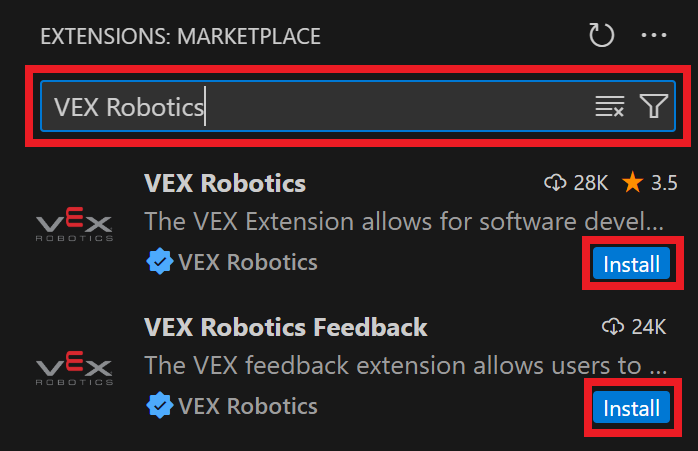698x451 pixels.
Task: Click the 28K download count icon
Action: coord(555,183)
